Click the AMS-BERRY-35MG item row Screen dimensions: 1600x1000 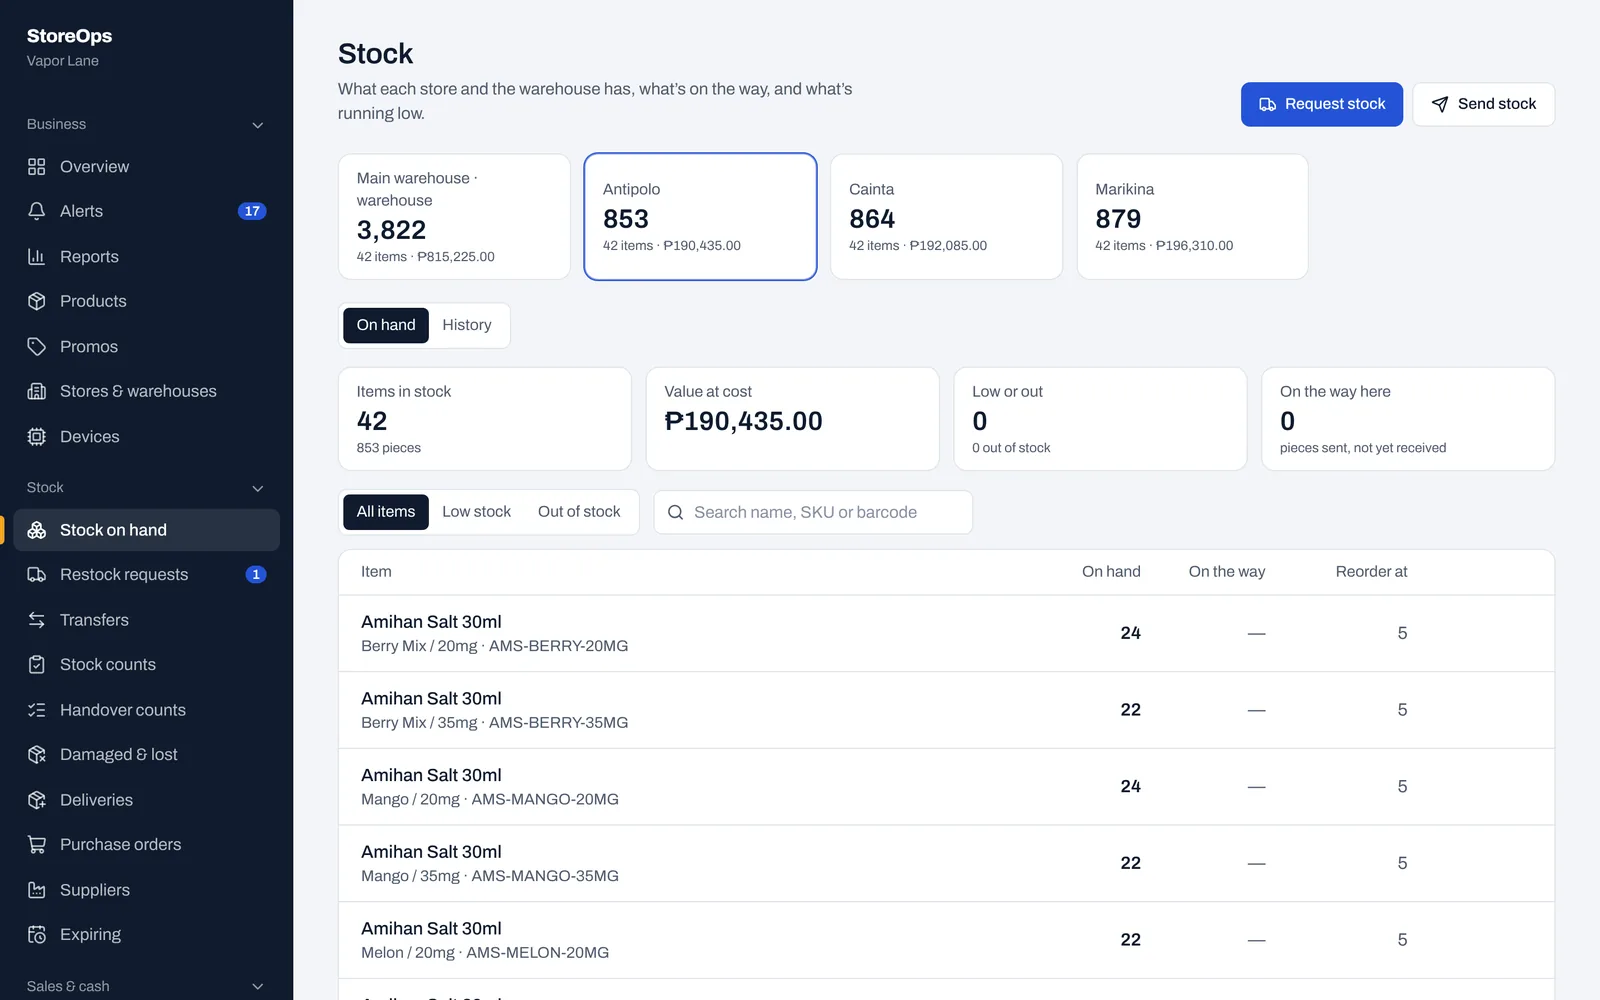(946, 710)
